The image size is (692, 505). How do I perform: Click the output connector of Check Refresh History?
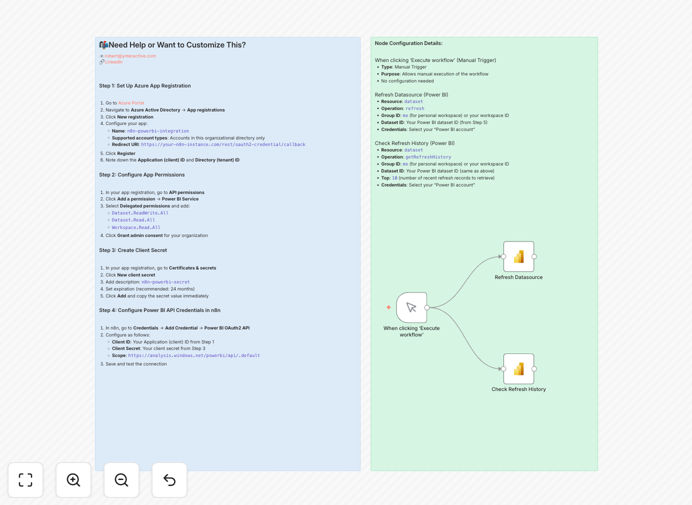point(534,369)
